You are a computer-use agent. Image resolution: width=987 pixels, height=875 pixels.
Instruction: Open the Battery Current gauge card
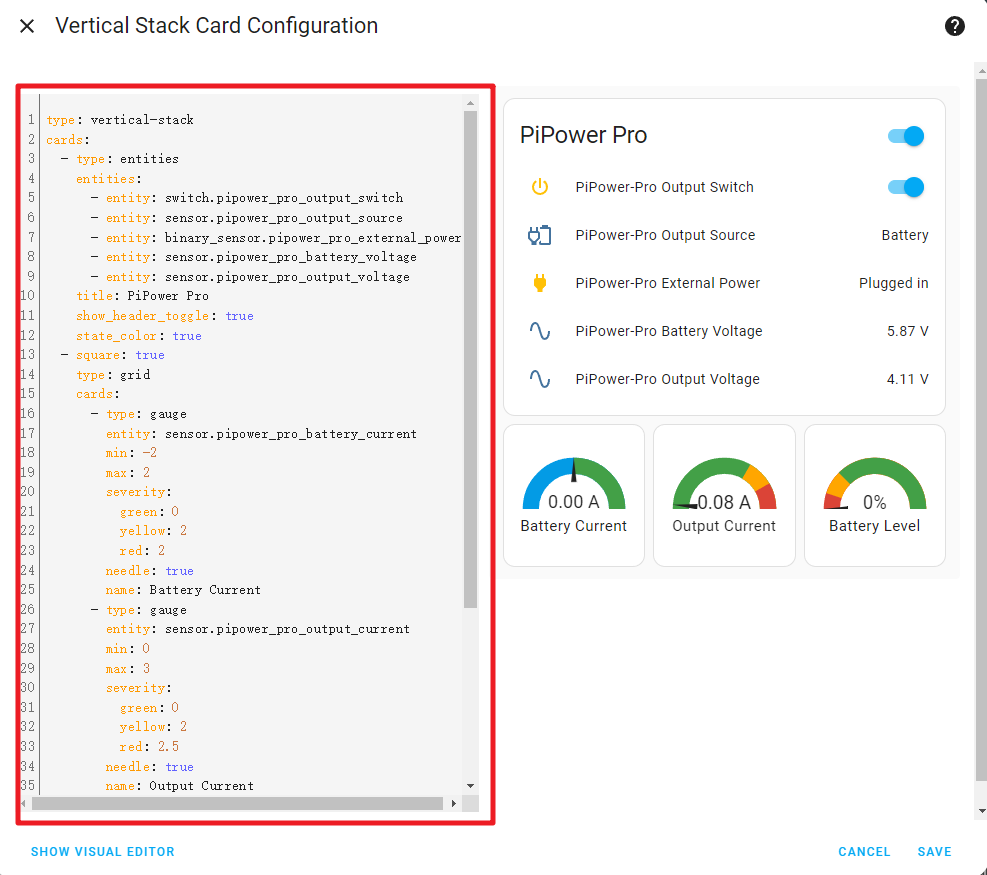pyautogui.click(x=573, y=495)
